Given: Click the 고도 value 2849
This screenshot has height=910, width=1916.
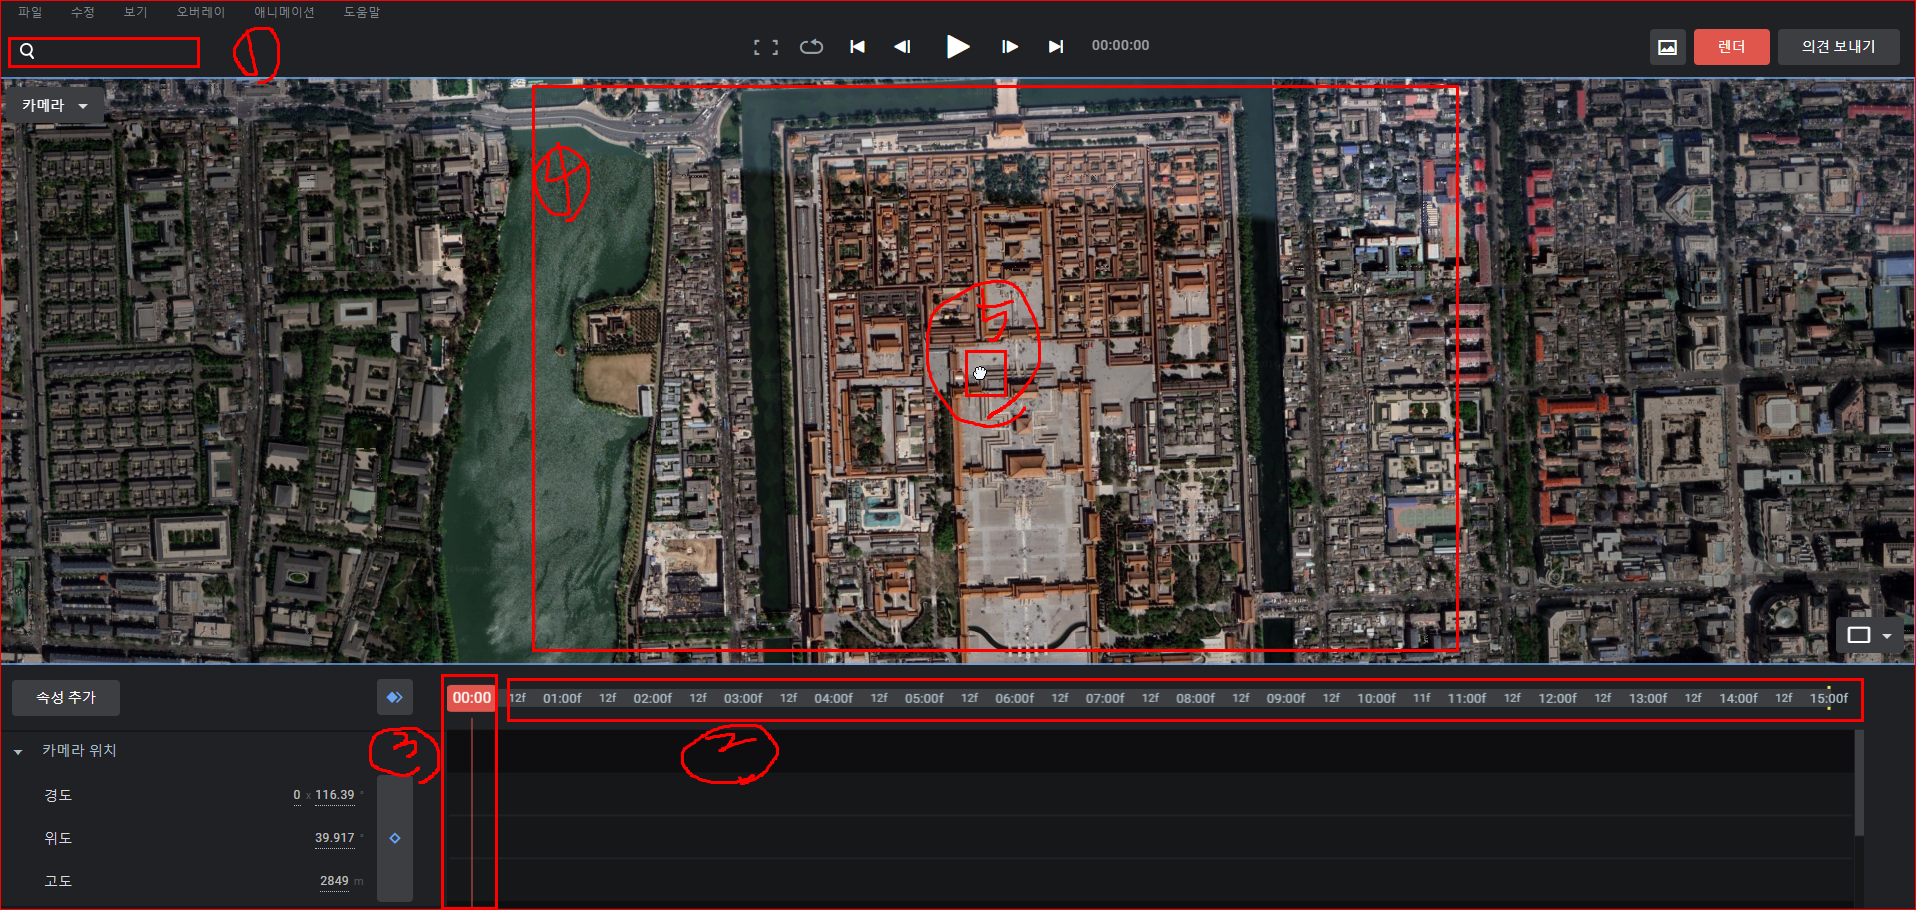Looking at the screenshot, I should (x=334, y=881).
